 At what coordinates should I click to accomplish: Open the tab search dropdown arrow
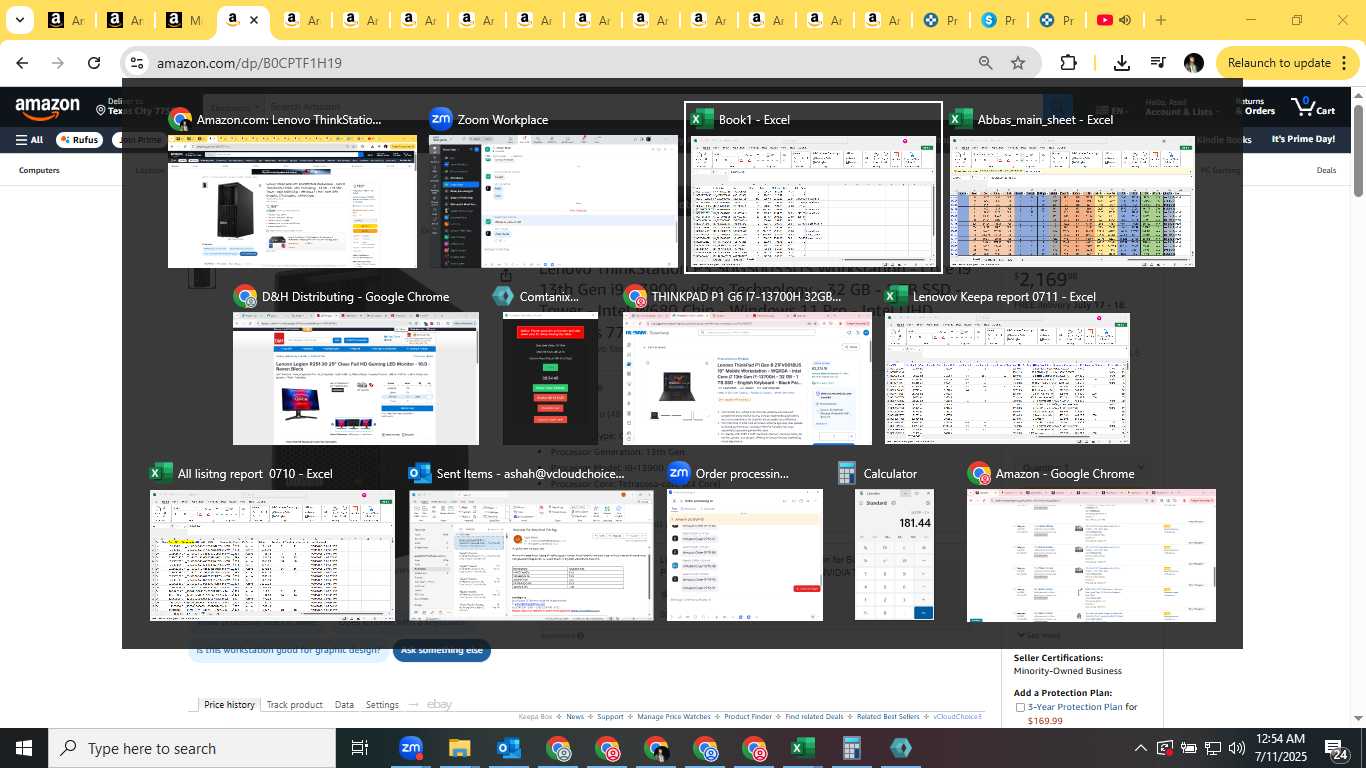click(19, 20)
